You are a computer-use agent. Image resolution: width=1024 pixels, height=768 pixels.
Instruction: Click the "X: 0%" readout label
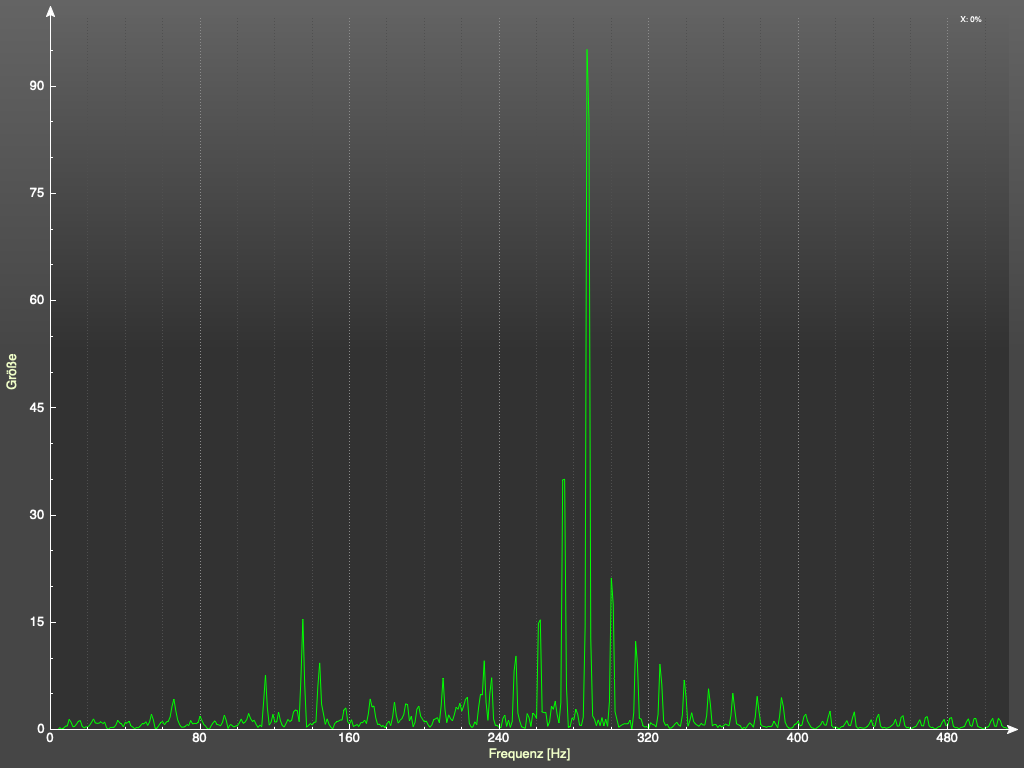[x=970, y=19]
